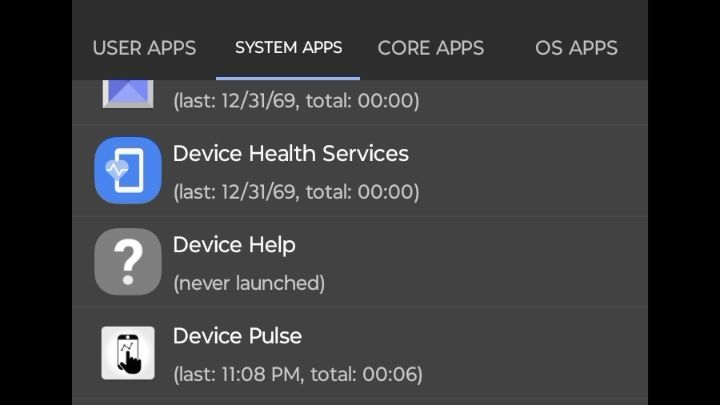The height and width of the screenshot is (405, 720).
Task: Tap Device Pulse usage "last: 11:08 PM" text
Action: point(239,374)
